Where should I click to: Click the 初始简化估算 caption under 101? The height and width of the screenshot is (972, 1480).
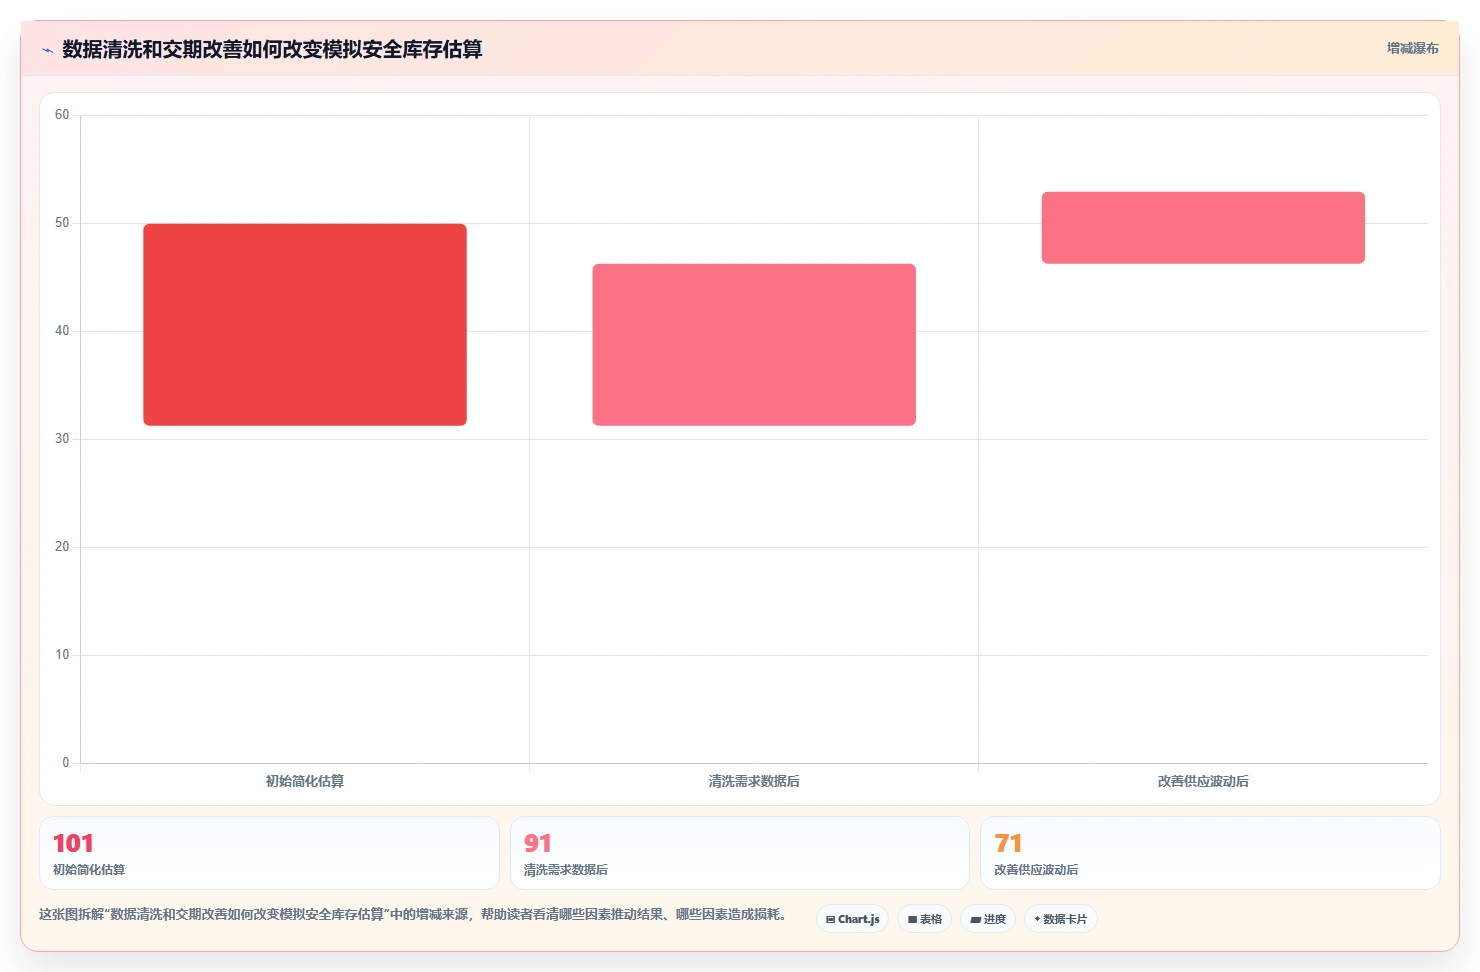[89, 870]
